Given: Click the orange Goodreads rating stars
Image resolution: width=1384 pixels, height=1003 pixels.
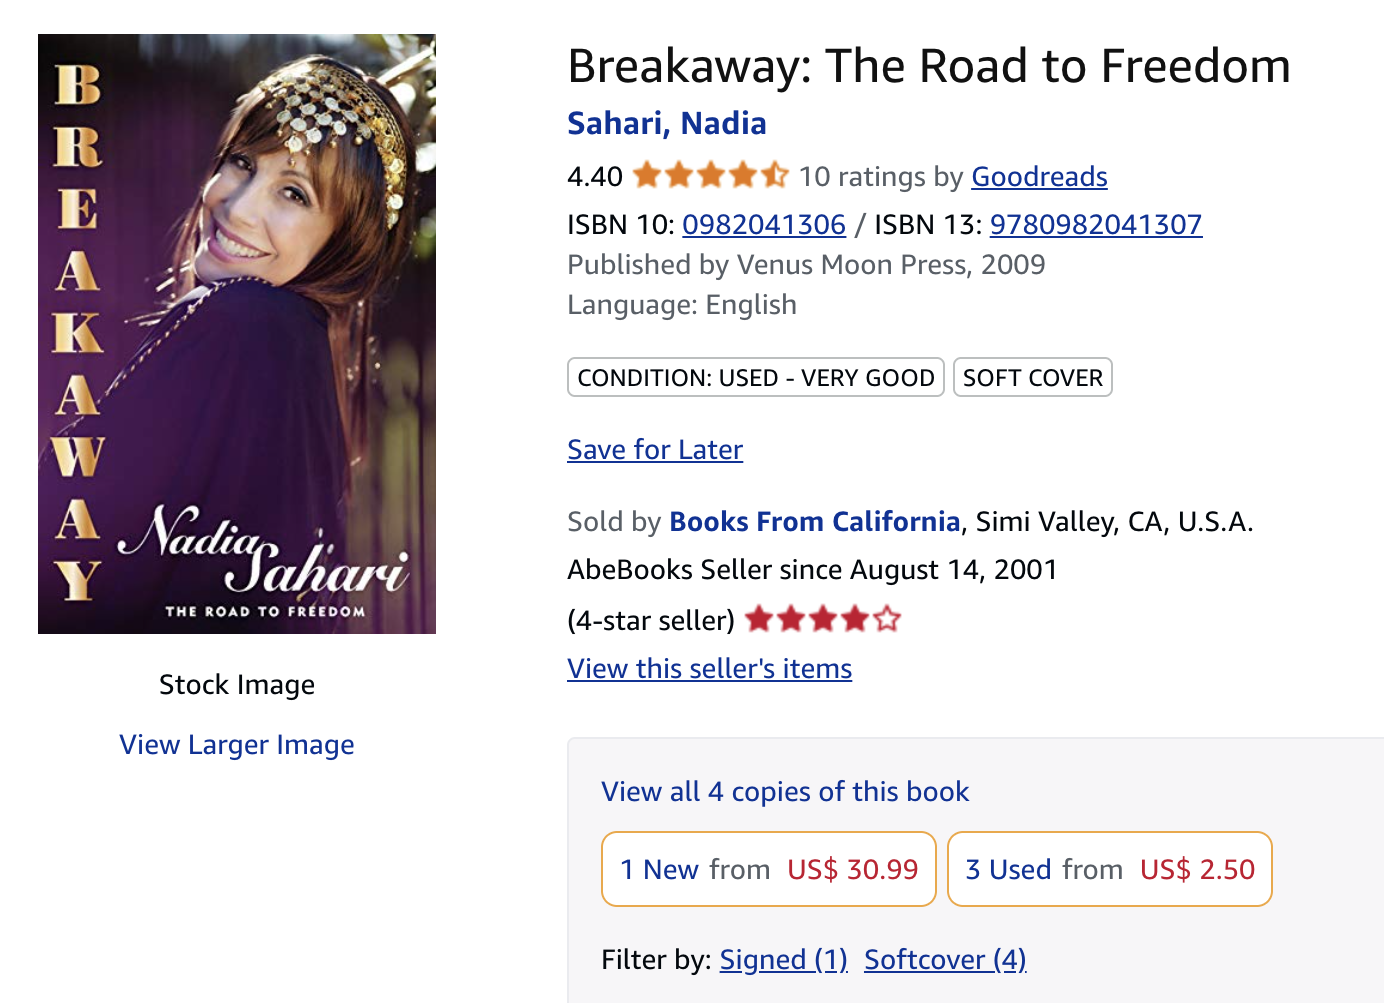Looking at the screenshot, I should pos(710,176).
